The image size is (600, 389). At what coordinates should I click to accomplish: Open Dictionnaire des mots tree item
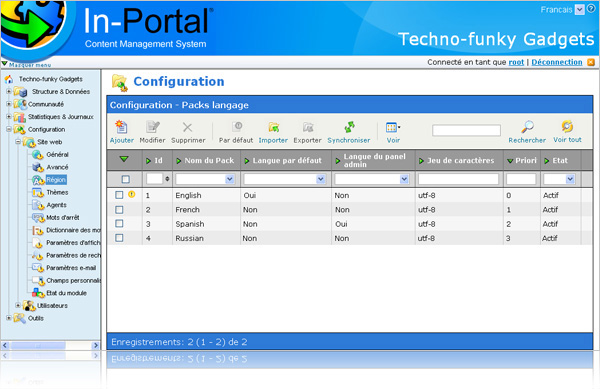[73, 230]
